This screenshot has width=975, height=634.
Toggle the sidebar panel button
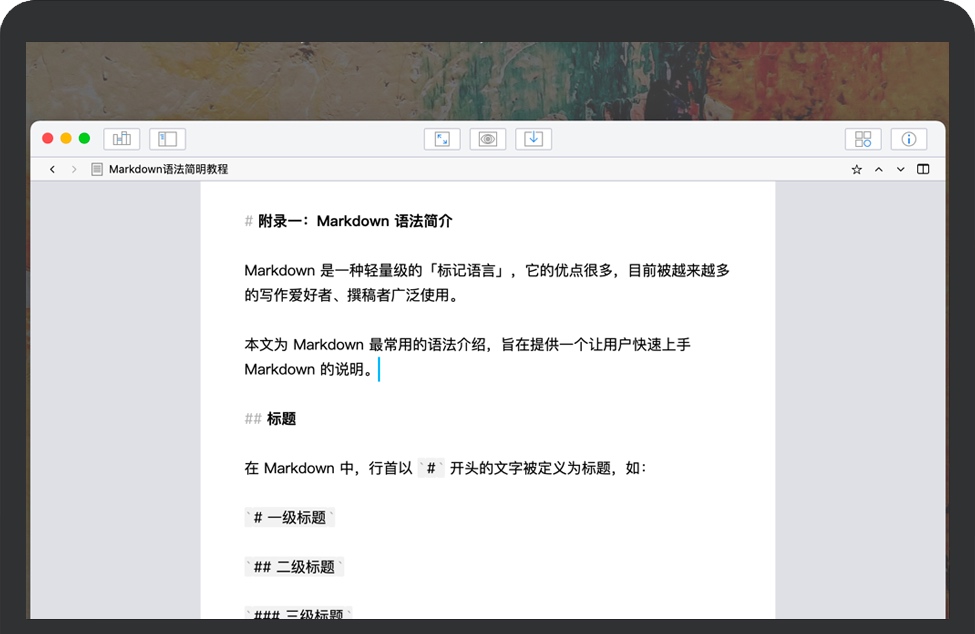click(168, 139)
